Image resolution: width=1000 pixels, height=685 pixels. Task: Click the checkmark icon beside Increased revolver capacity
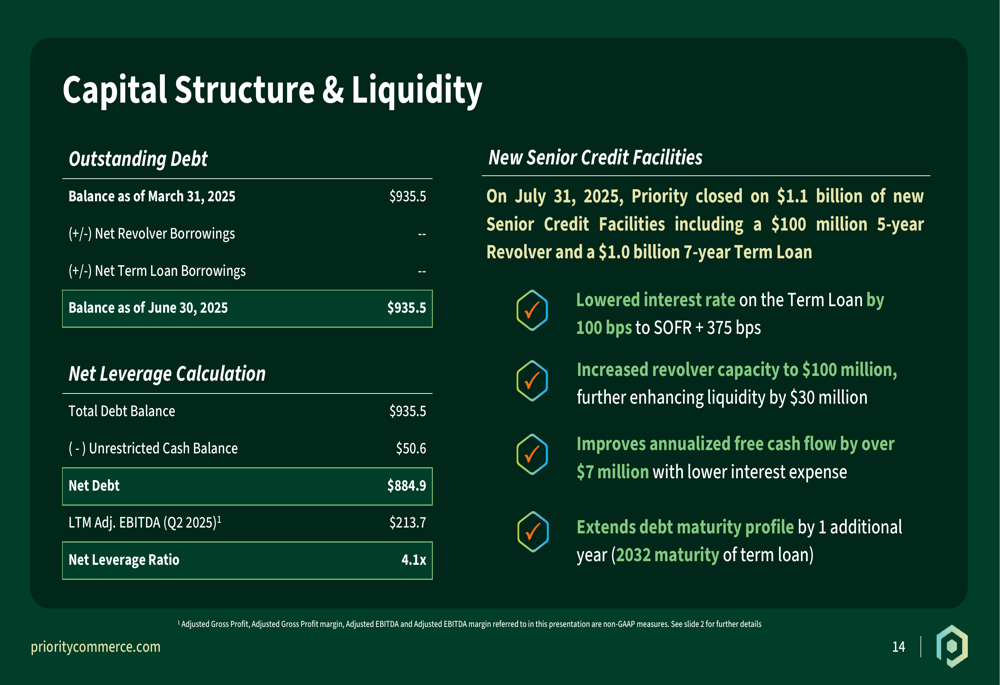(532, 381)
